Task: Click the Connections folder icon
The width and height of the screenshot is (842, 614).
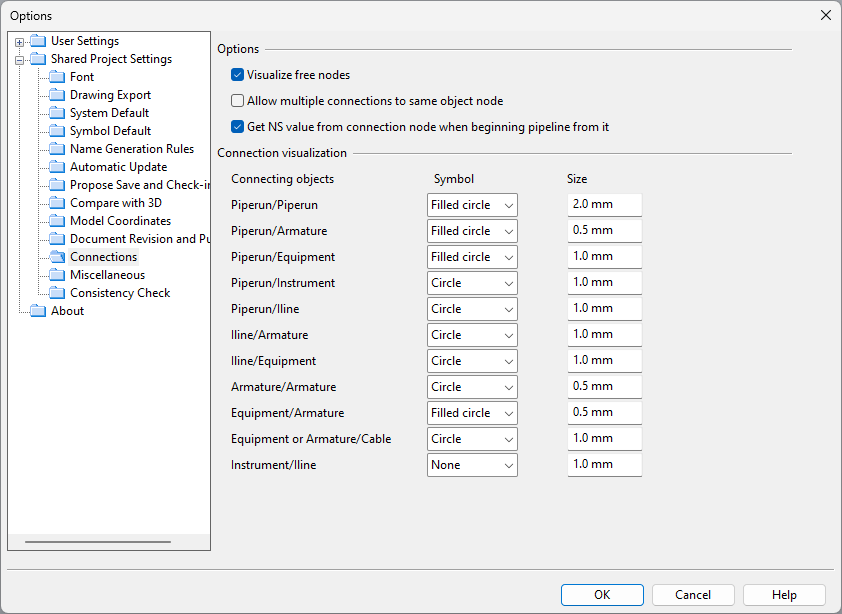Action: (57, 257)
